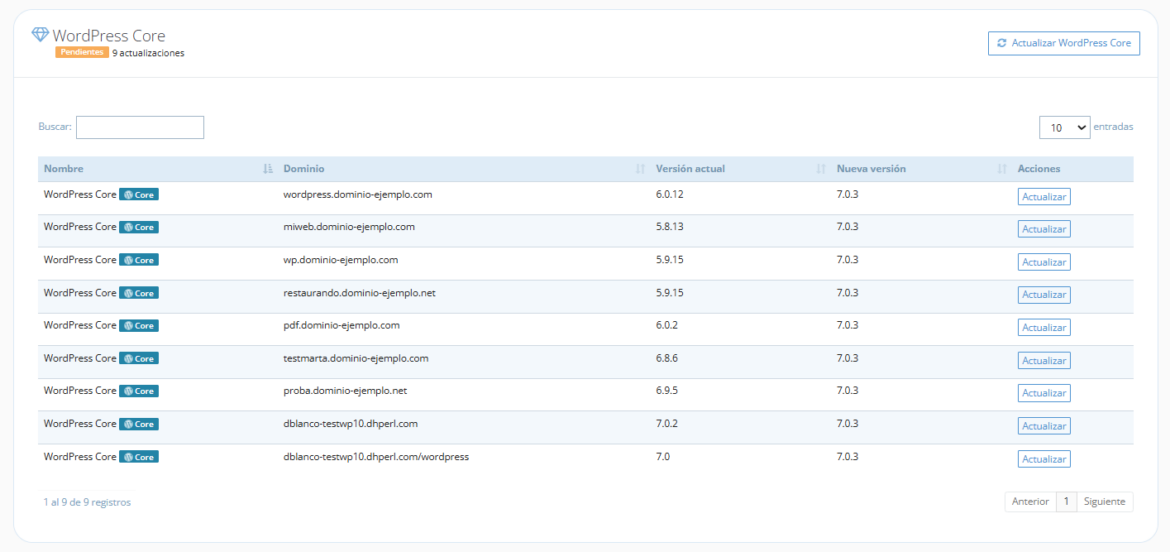Click Core badge in proba.dominio-ejemplo.net row

139,391
